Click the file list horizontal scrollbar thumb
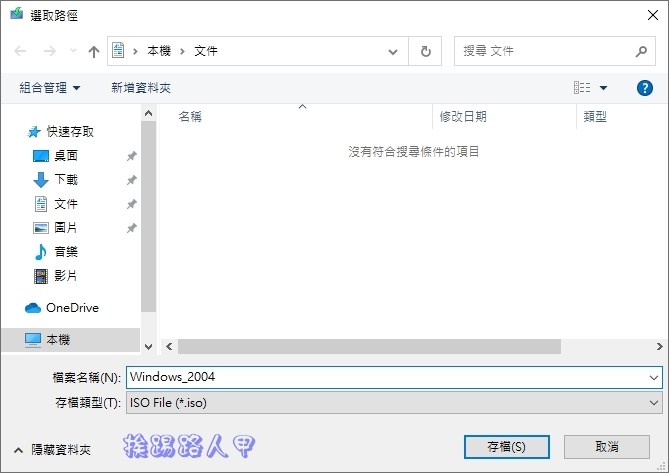This screenshot has height=473, width=669. [369, 346]
